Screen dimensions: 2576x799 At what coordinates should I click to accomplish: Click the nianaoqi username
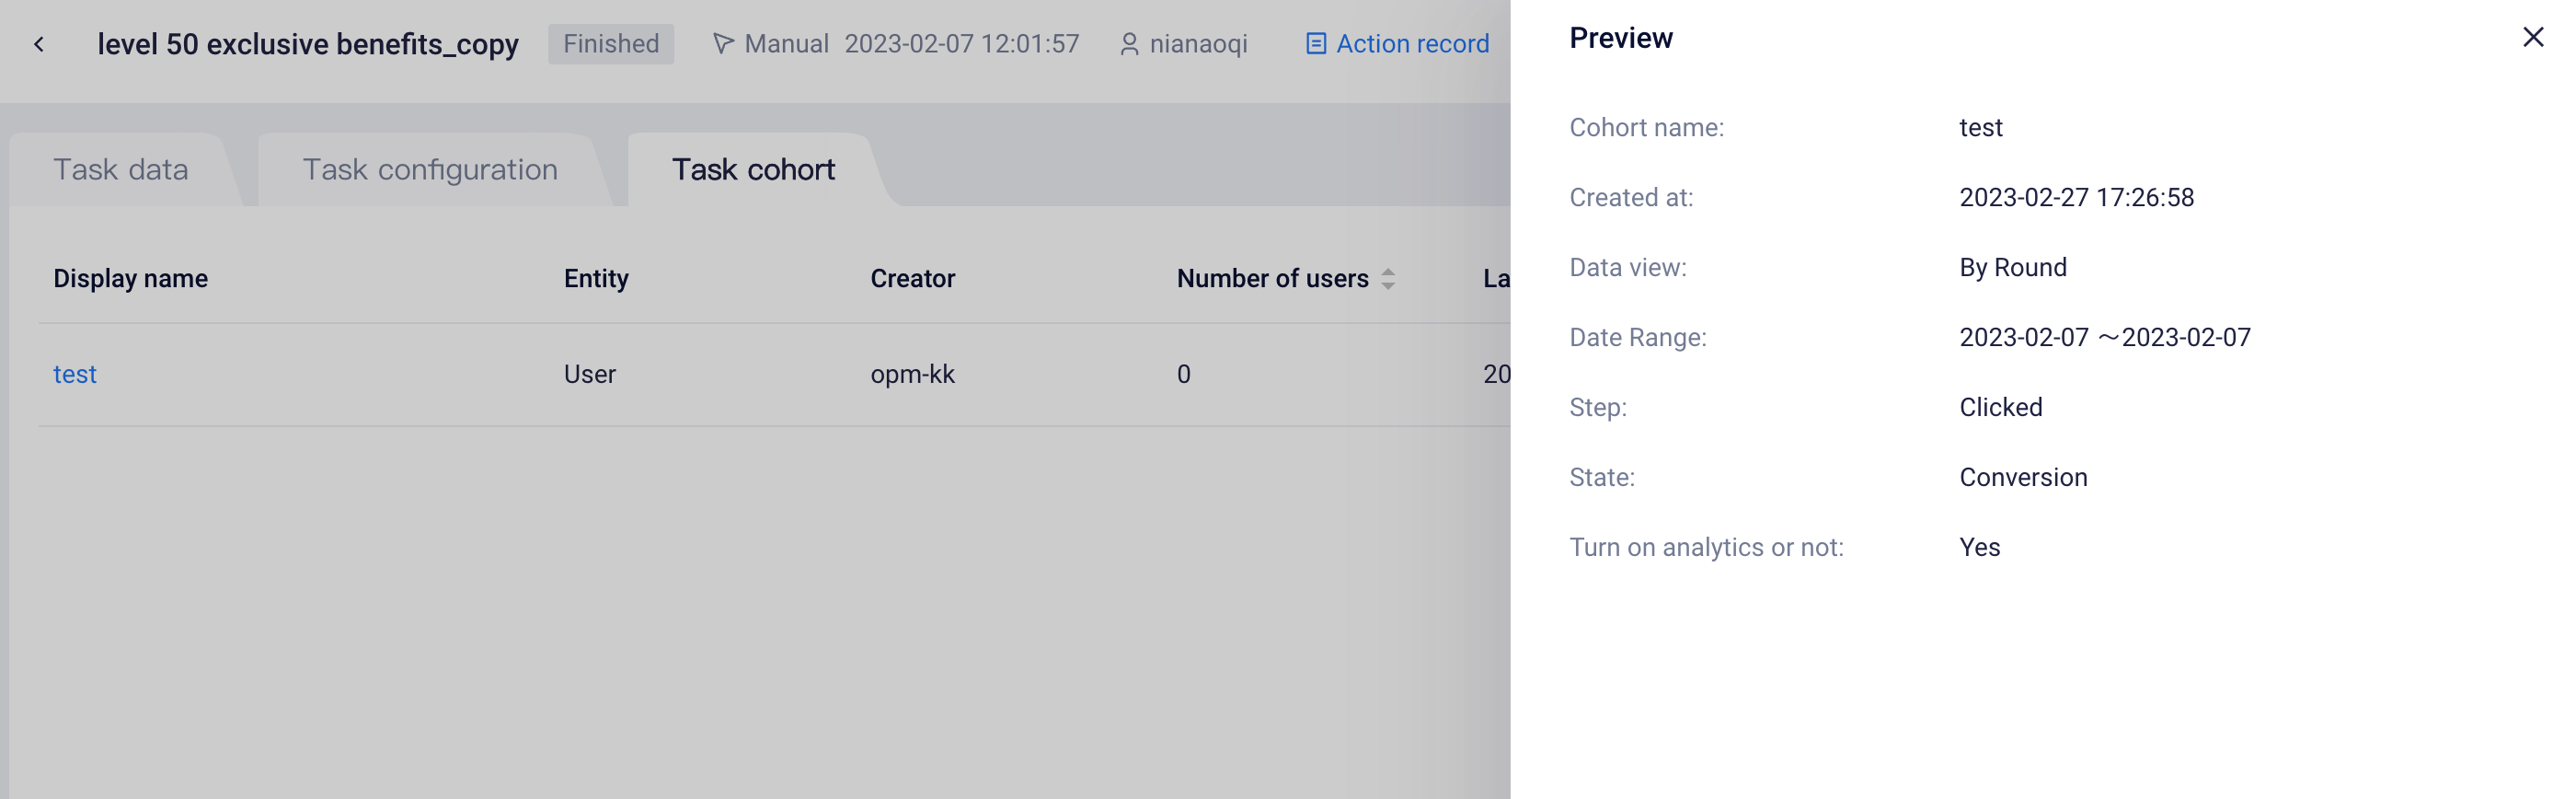[1199, 45]
